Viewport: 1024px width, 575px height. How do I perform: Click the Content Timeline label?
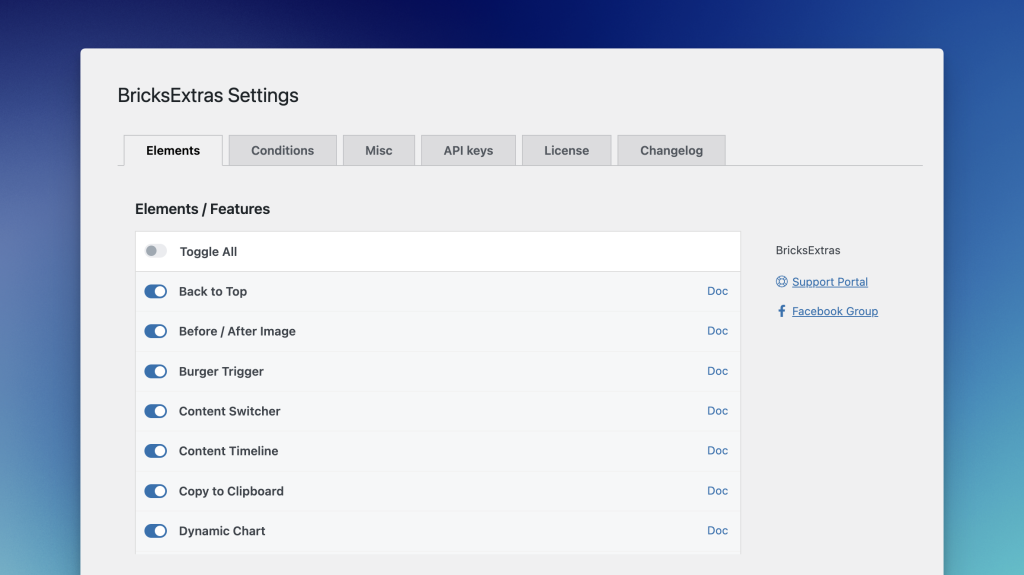[x=229, y=451]
